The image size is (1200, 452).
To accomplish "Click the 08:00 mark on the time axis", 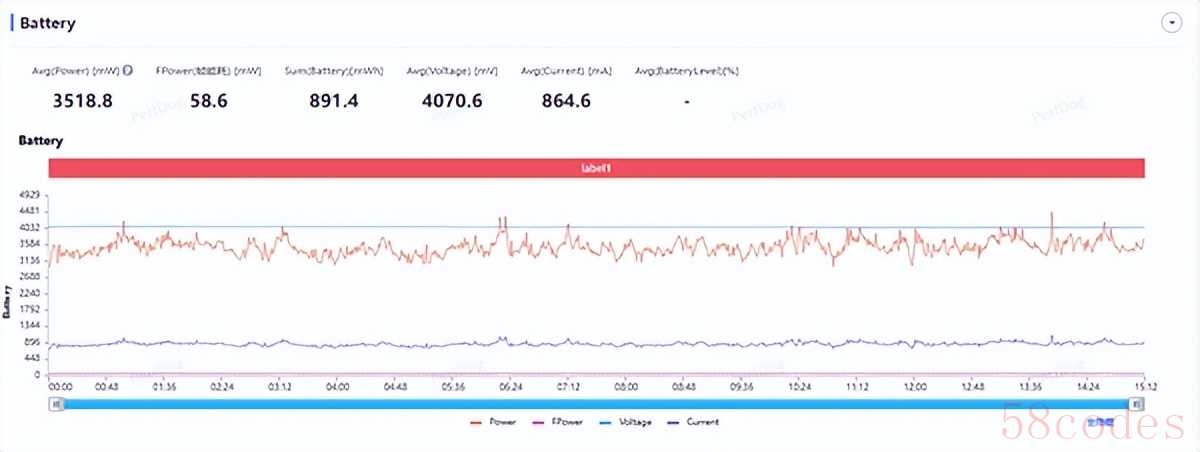I will tap(626, 386).
